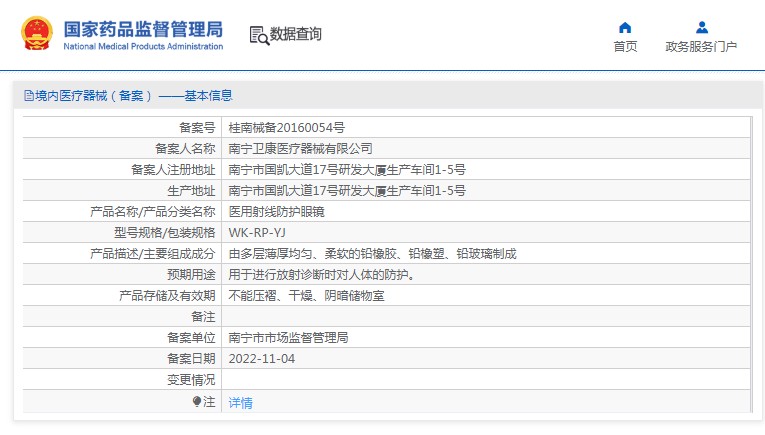765x435 pixels.
Task: Click 由多层薄厚均匀 product description cell
Action: click(x=372, y=254)
